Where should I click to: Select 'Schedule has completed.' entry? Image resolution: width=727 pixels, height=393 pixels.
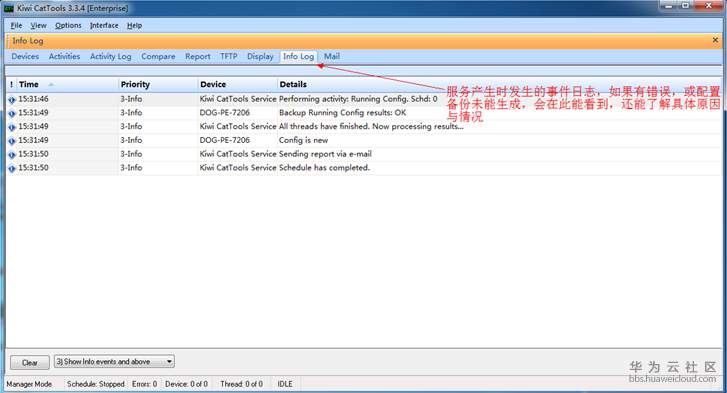click(x=324, y=168)
